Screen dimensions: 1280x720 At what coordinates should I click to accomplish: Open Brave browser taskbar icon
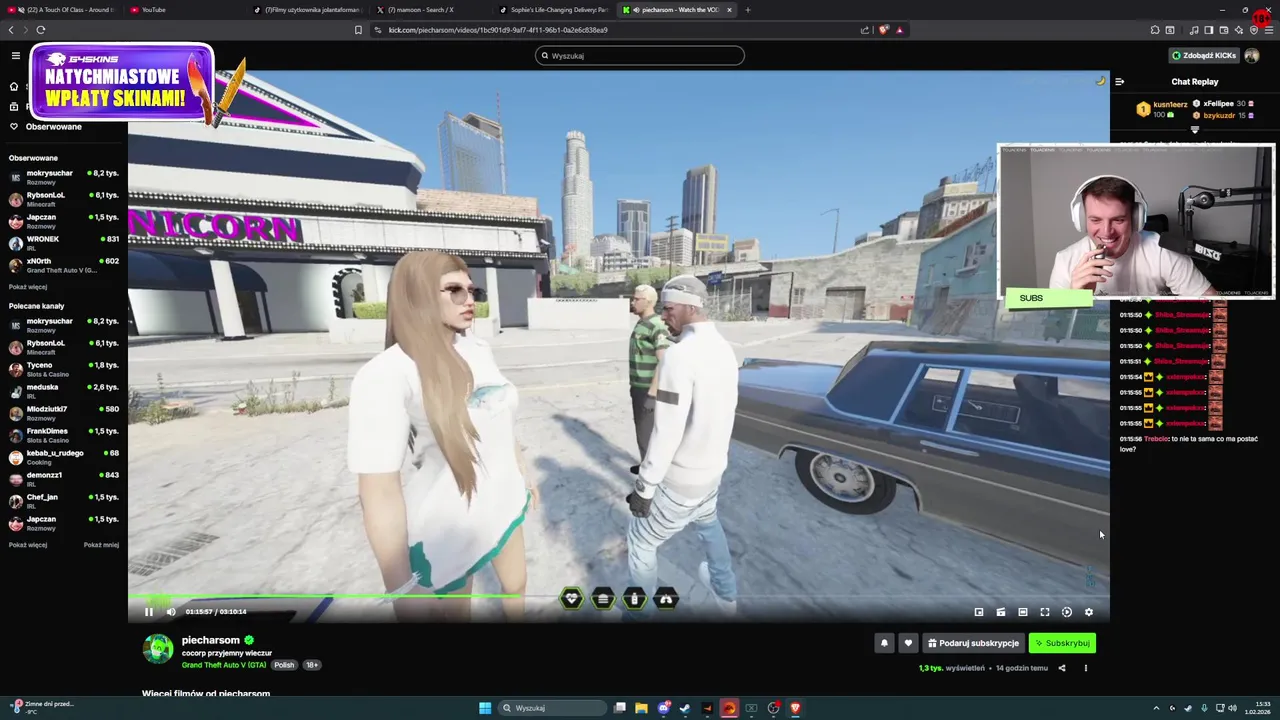point(795,708)
